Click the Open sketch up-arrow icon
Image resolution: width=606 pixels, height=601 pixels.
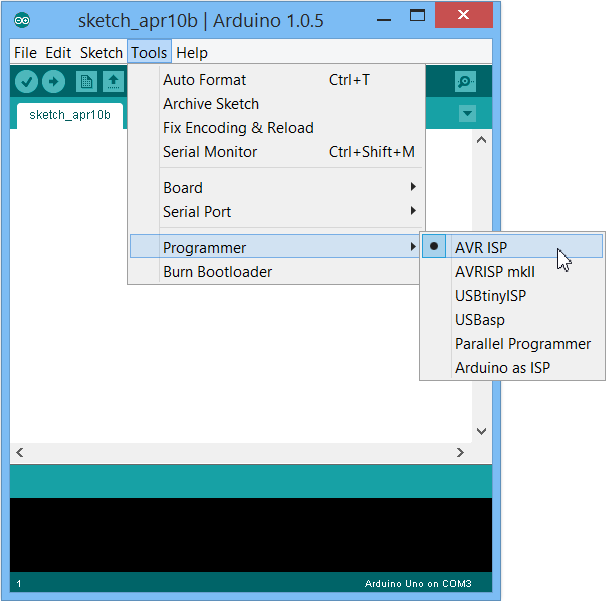(x=113, y=82)
